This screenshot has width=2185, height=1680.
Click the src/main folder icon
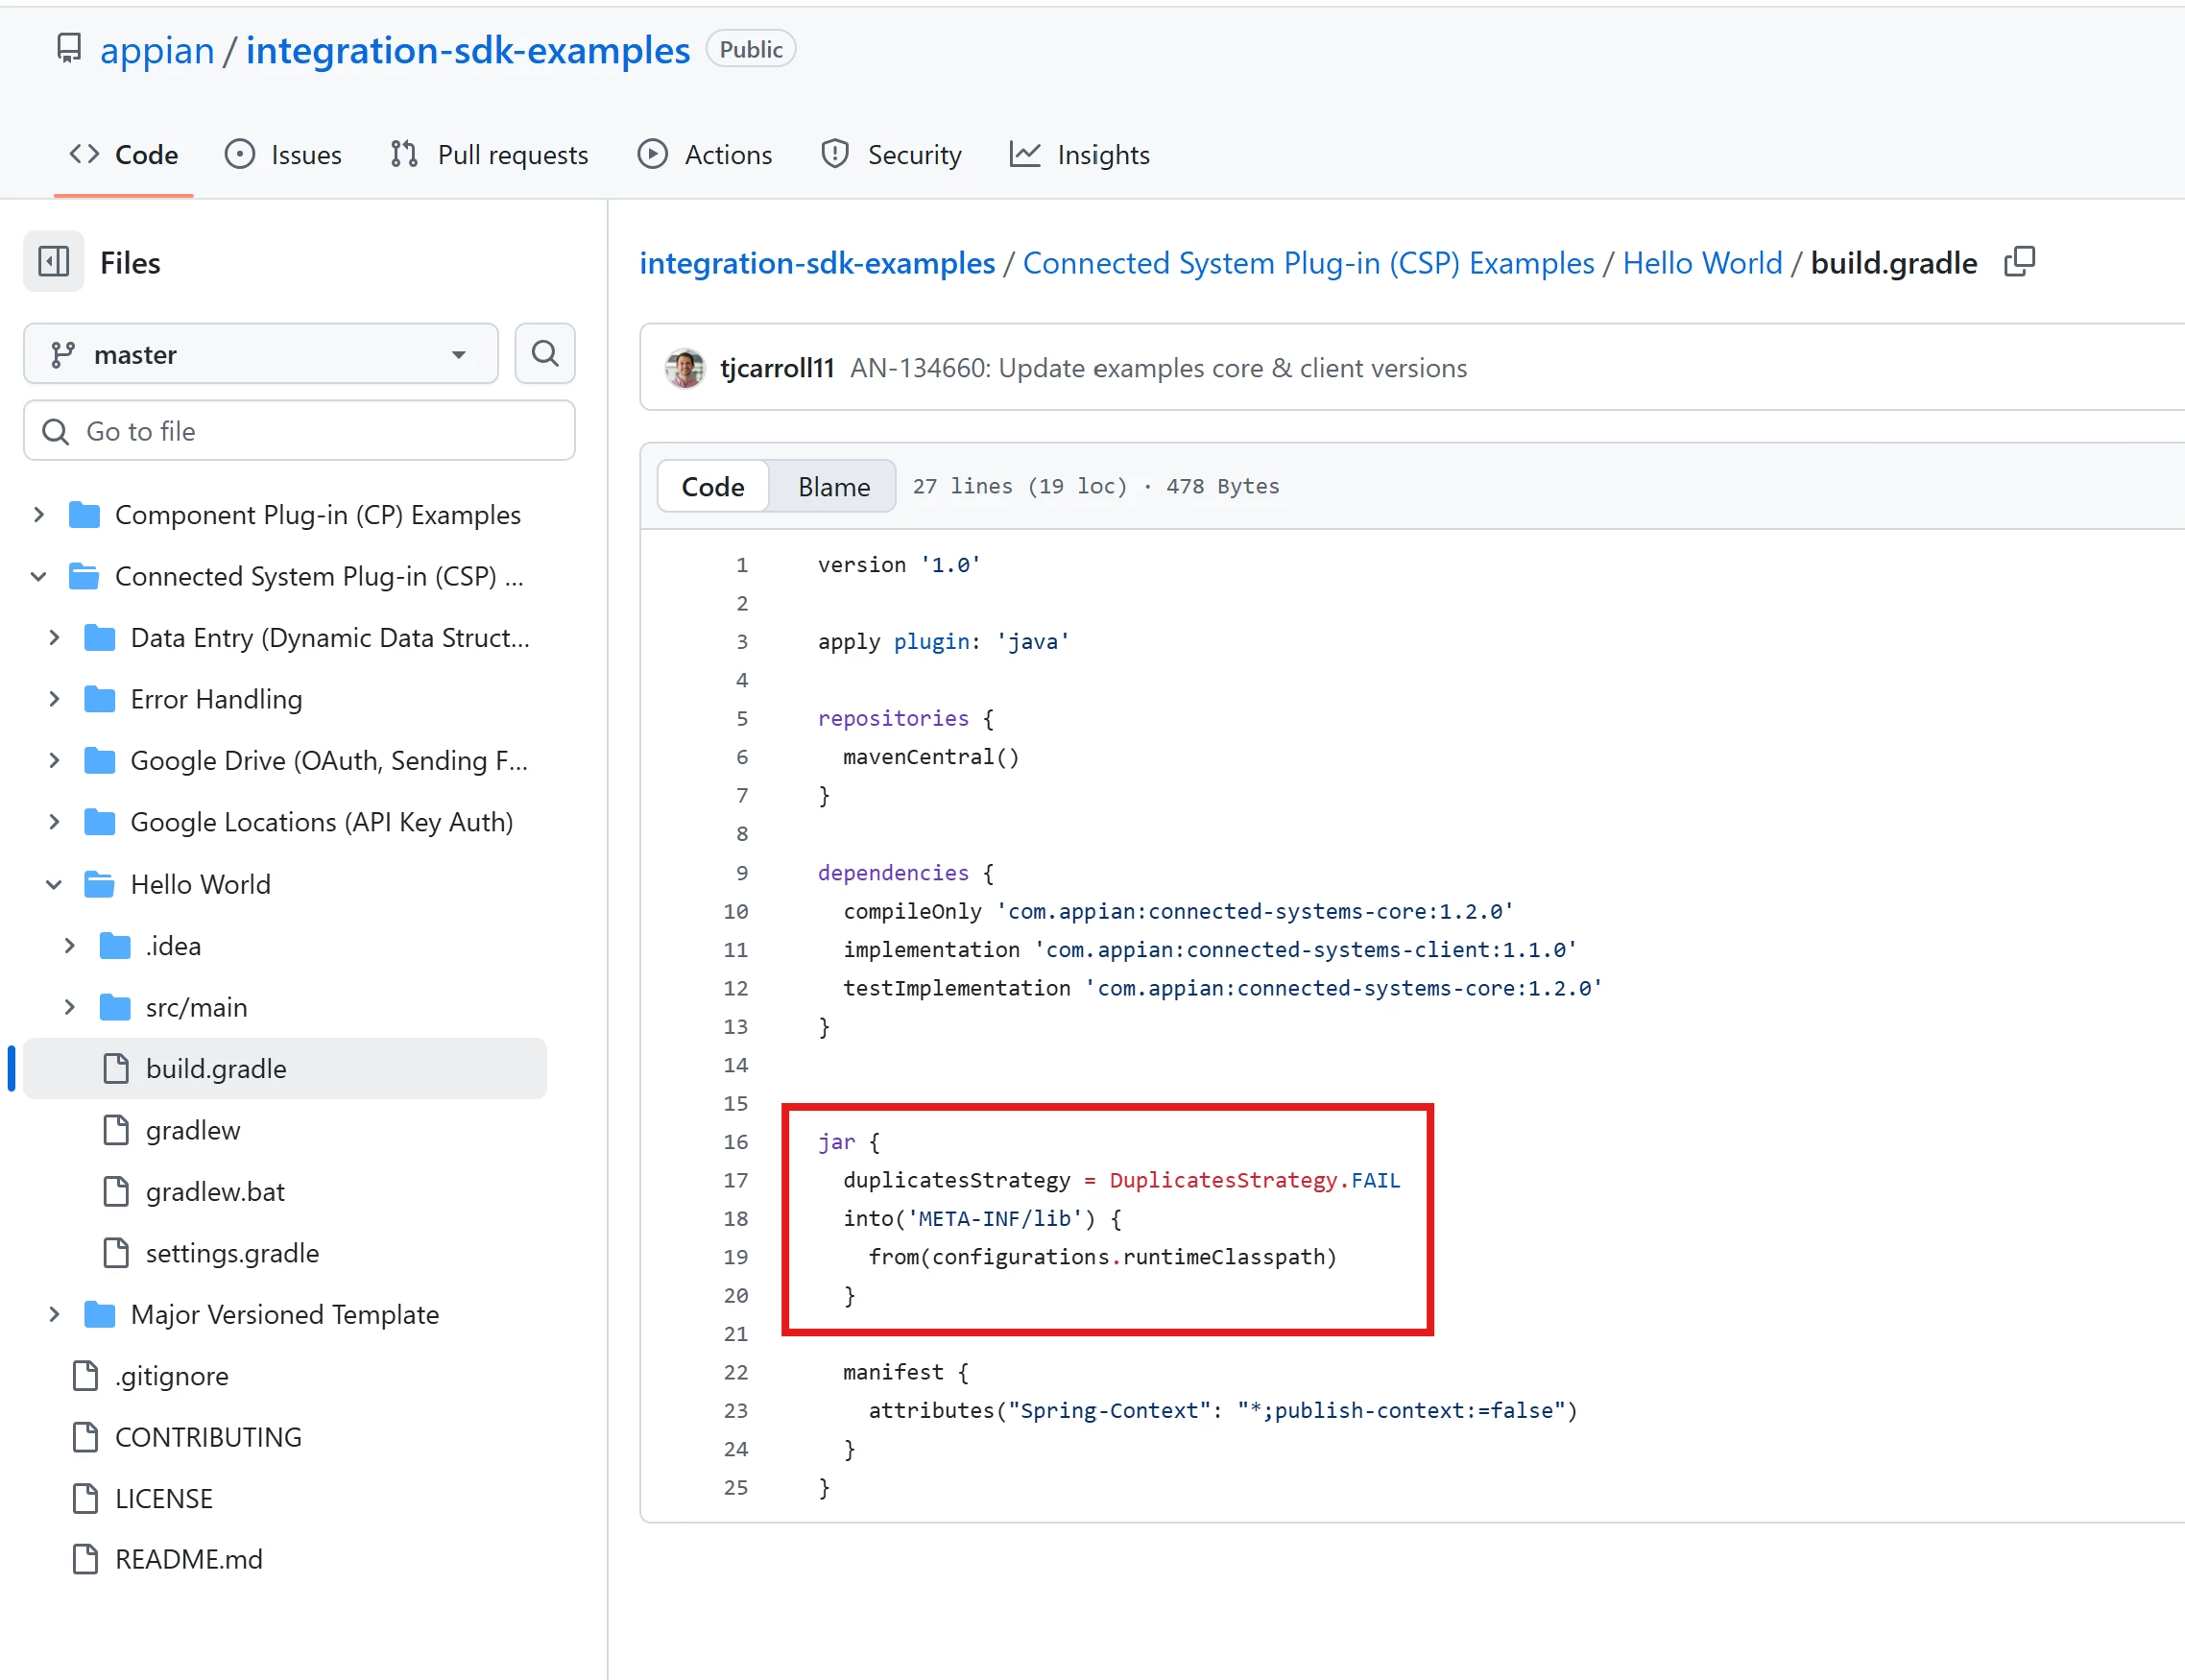115,1007
